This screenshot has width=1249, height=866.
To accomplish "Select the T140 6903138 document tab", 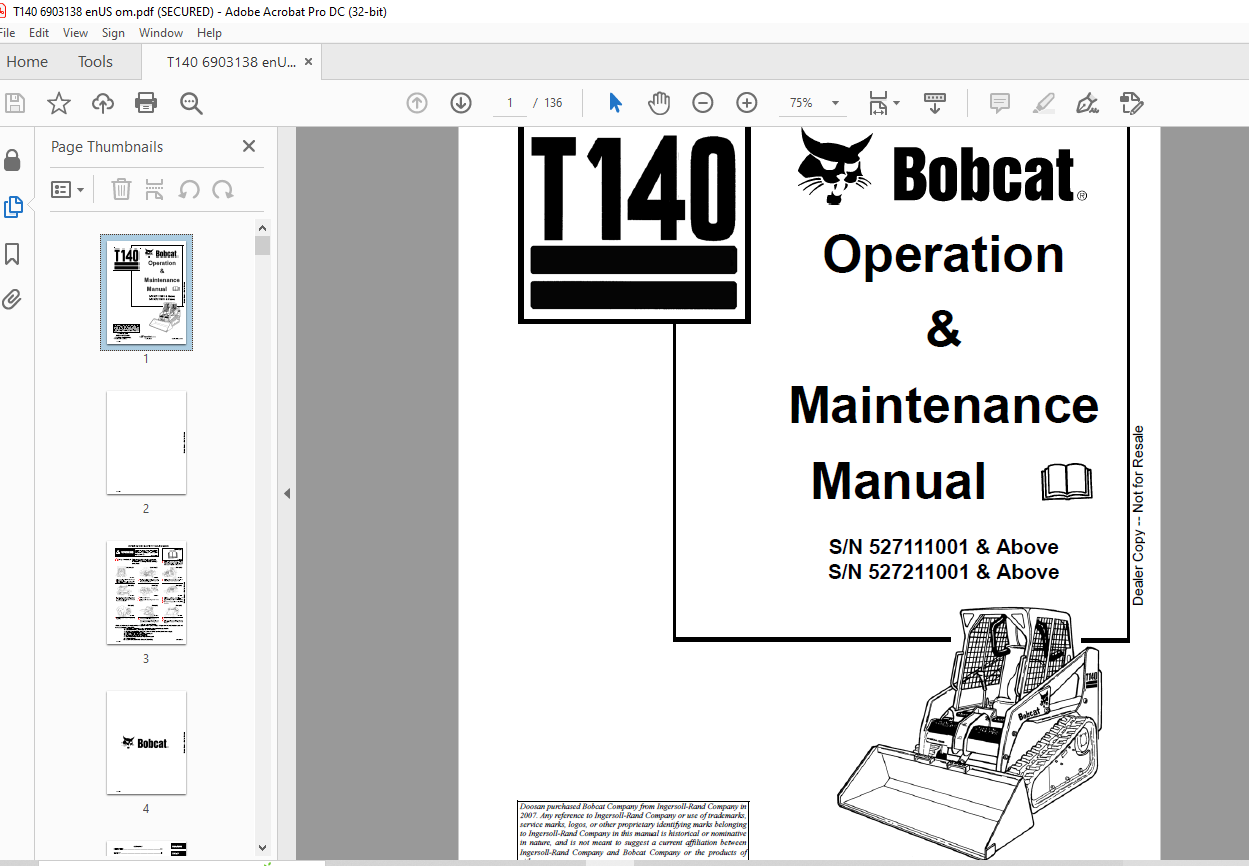I will 231,62.
